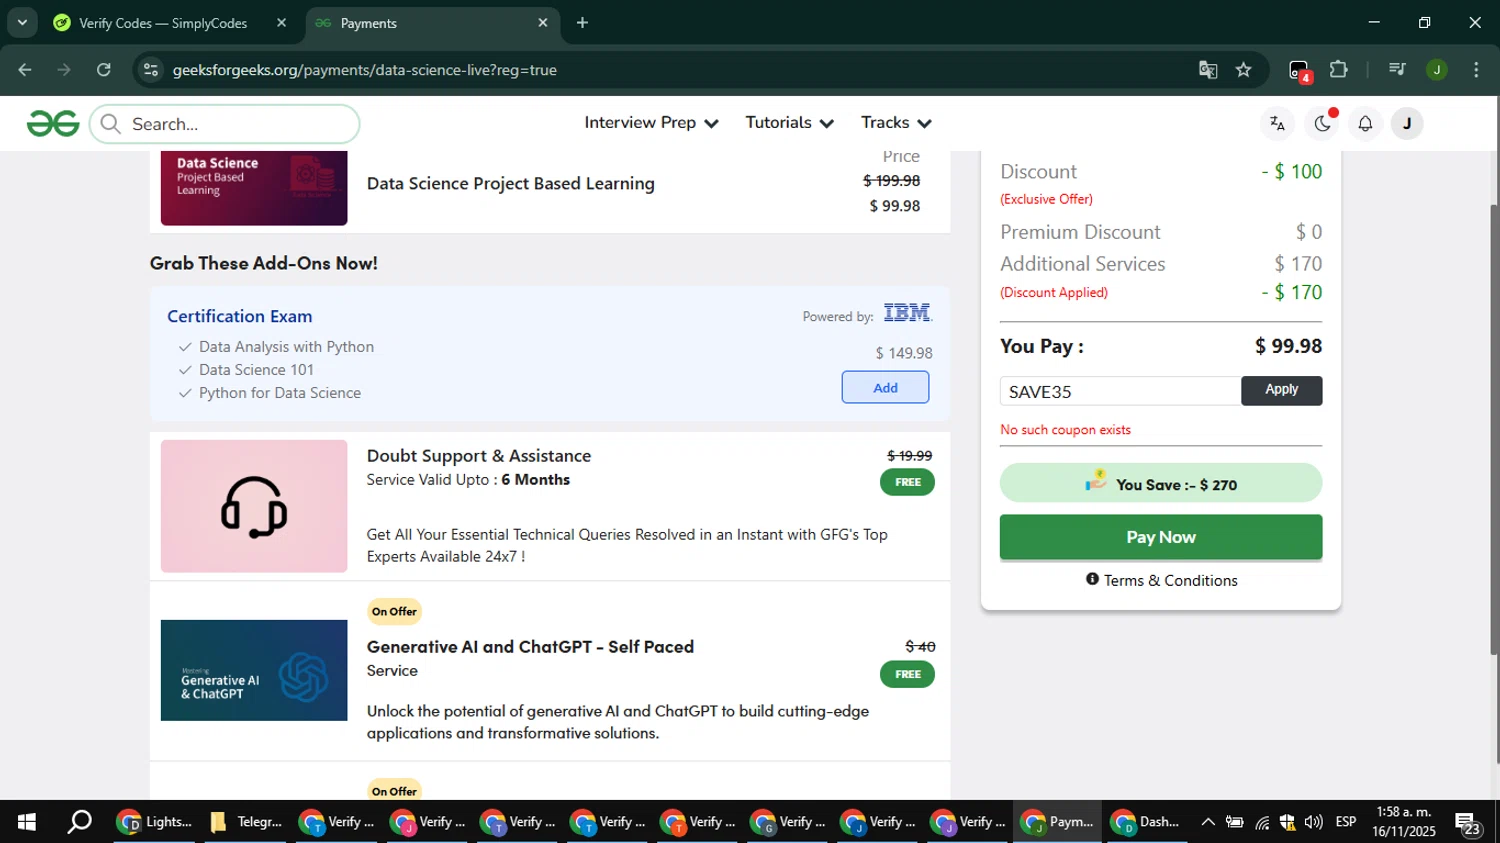Click the Generative AI and ChatGPT - Self Paced title
1500x843 pixels.
(530, 647)
